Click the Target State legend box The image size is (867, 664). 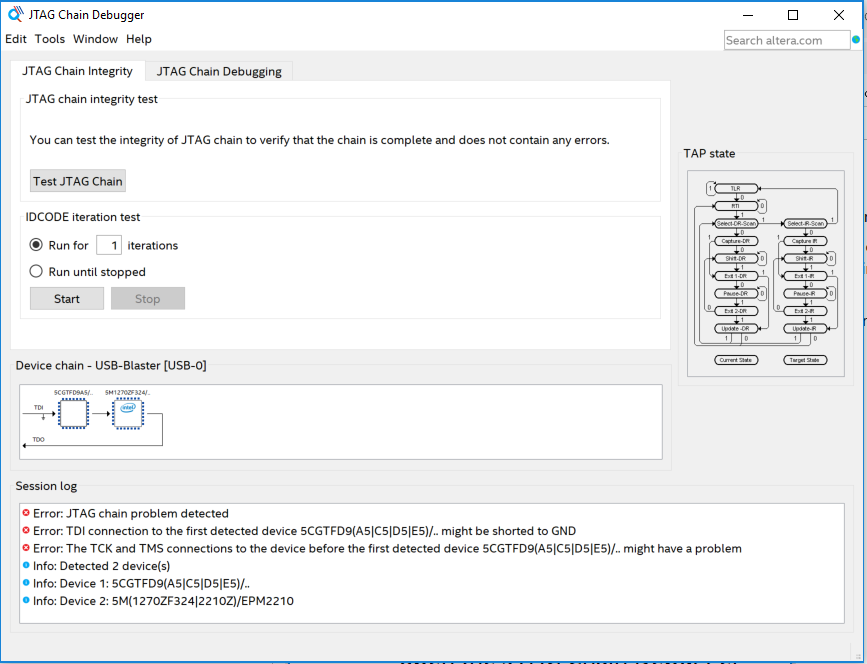pyautogui.click(x=805, y=360)
